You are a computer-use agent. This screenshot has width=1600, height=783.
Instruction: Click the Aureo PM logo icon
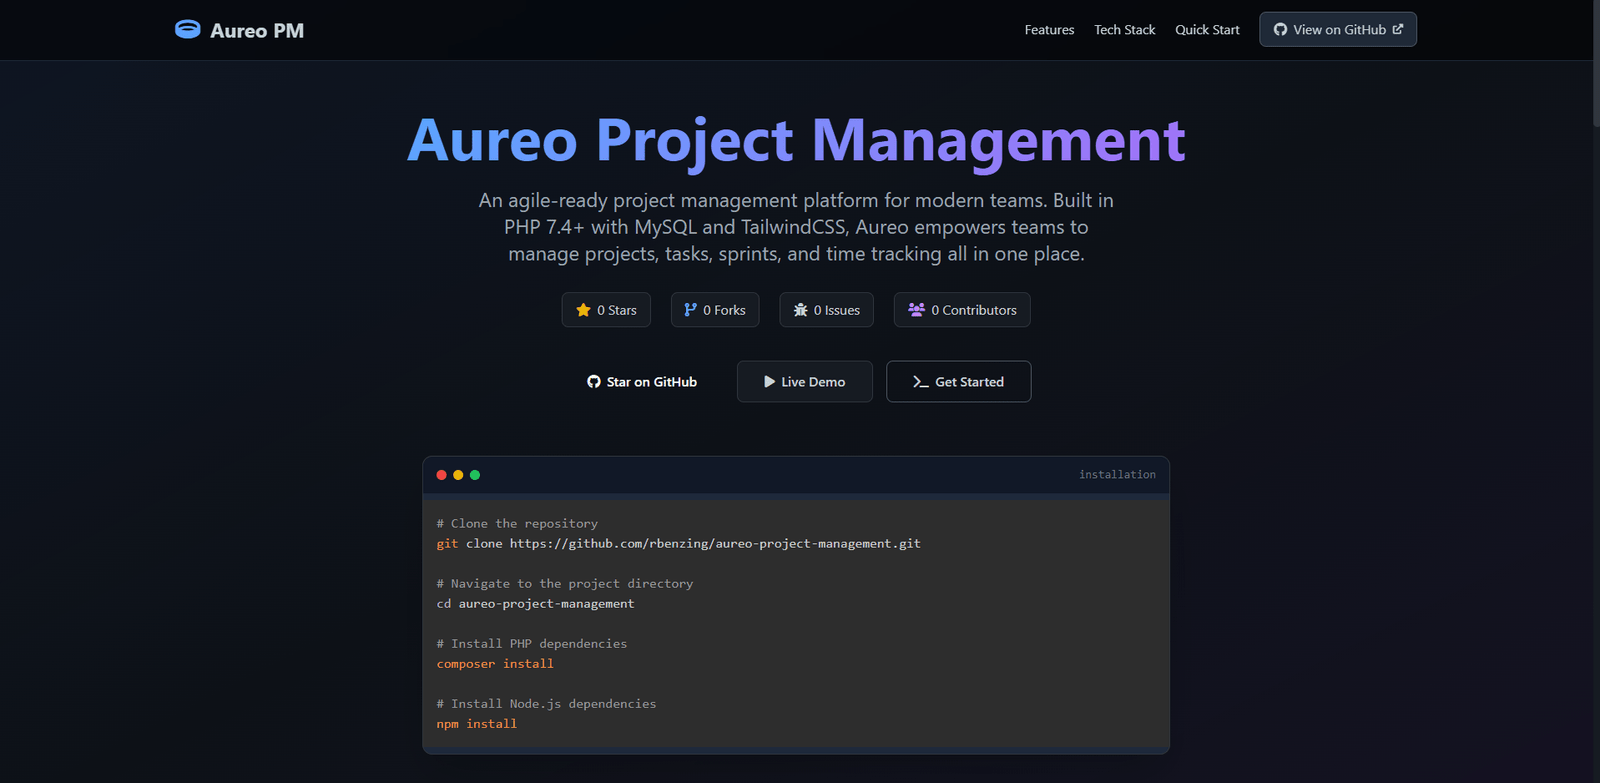(187, 30)
